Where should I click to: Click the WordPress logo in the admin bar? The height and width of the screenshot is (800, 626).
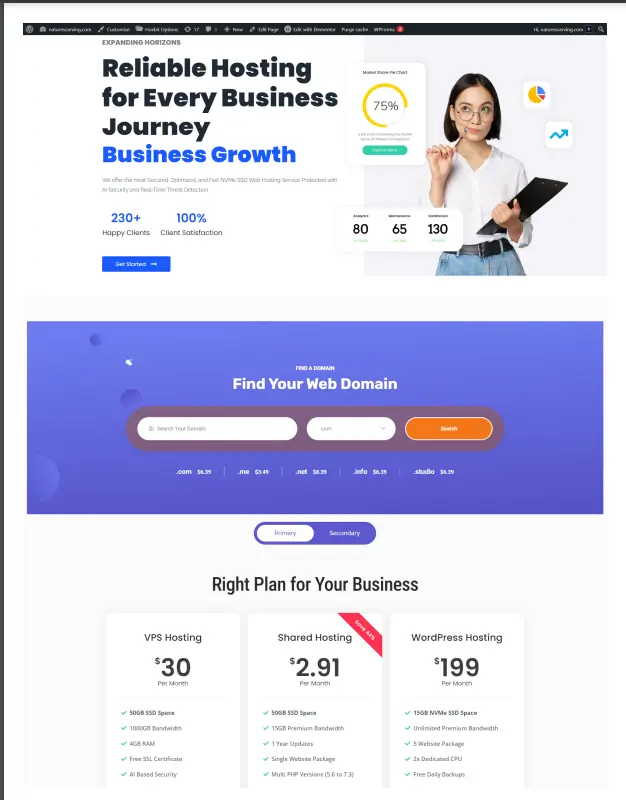pos(30,29)
